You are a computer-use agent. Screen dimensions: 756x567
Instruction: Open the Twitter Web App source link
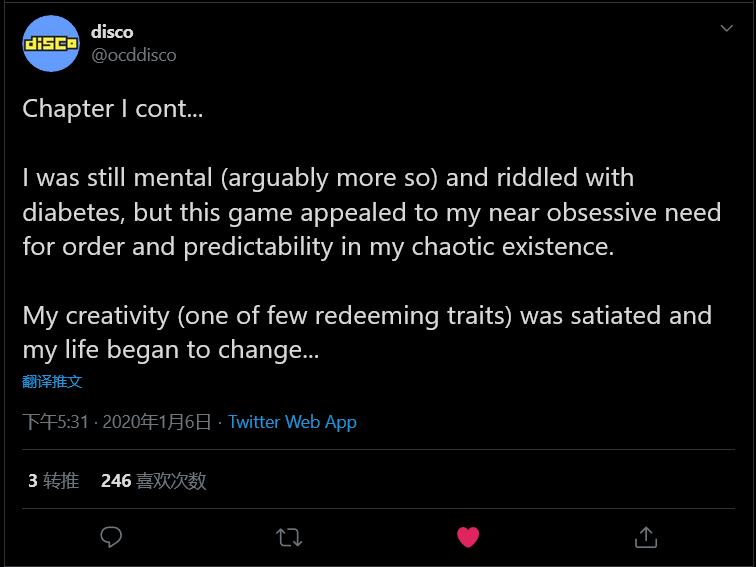(292, 422)
